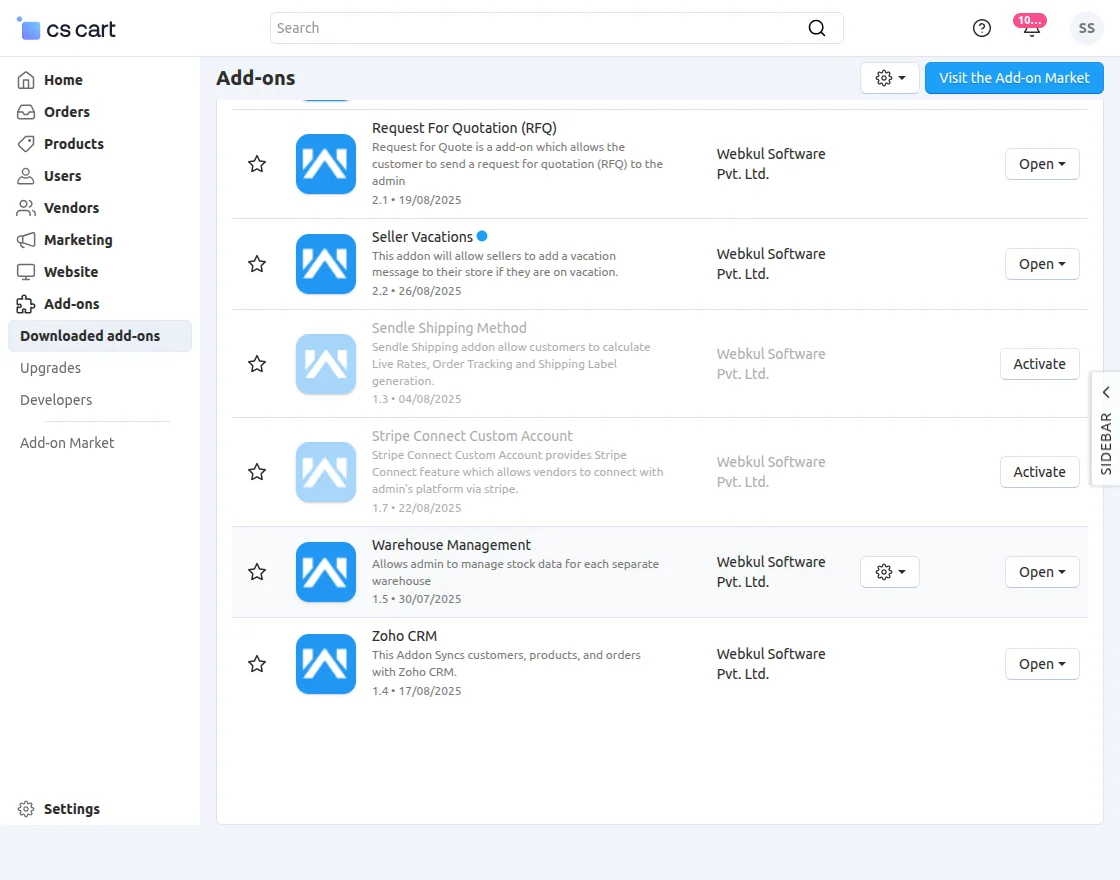This screenshot has height=880, width=1120.
Task: Click version text '2.1 • 19/08/2025'
Action: (416, 200)
